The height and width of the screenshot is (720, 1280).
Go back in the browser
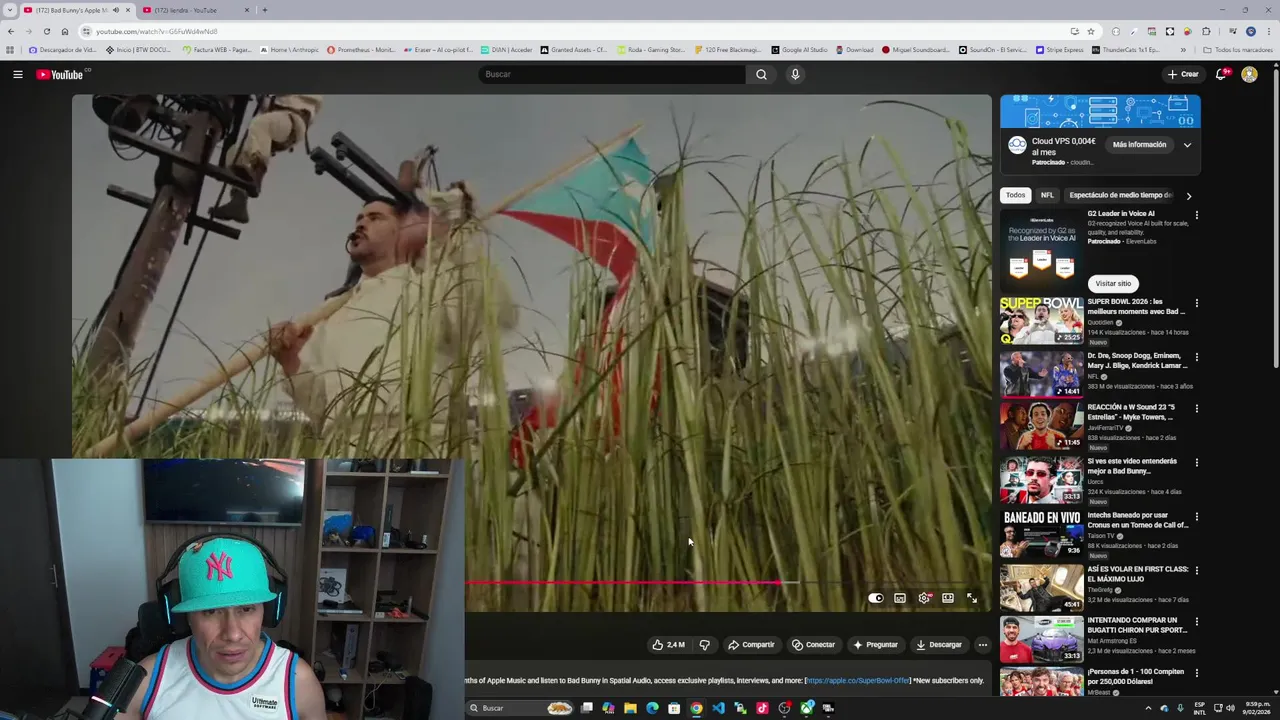tap(11, 31)
